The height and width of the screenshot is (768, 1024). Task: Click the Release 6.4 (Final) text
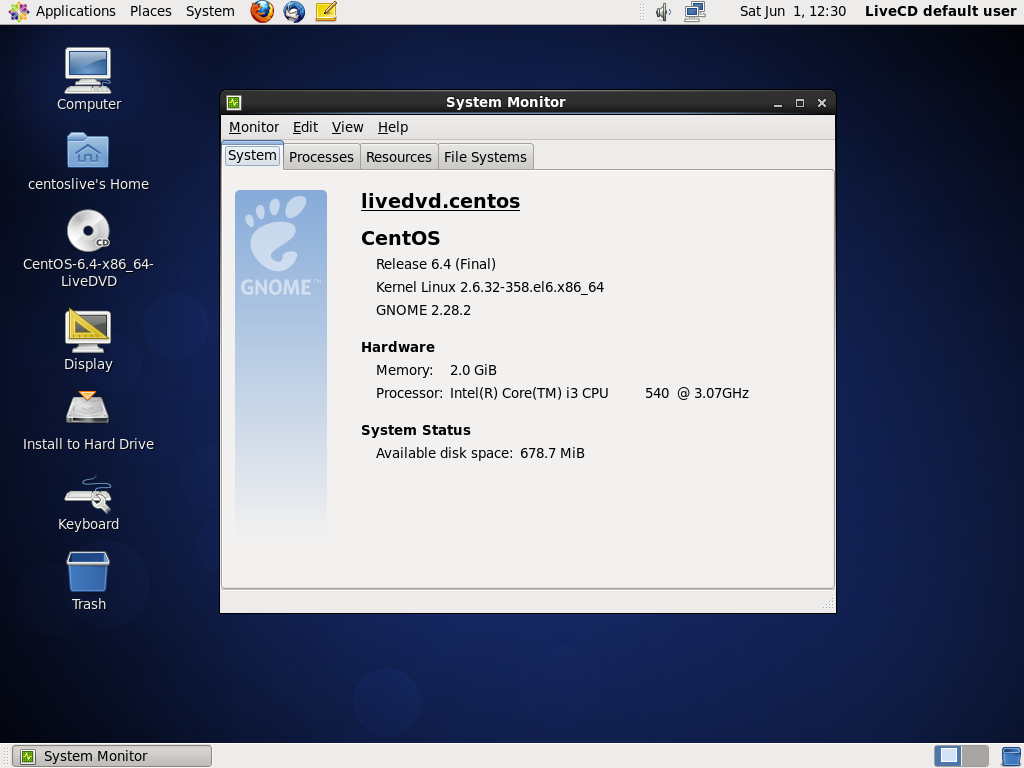pos(436,264)
